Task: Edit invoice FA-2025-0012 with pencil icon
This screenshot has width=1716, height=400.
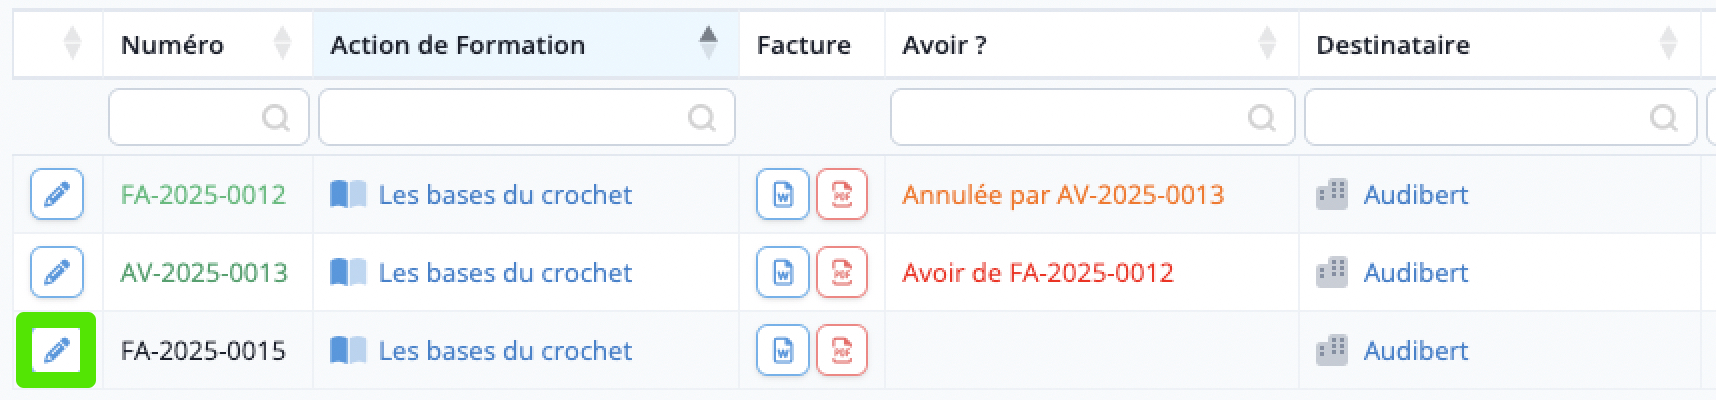Action: pyautogui.click(x=57, y=194)
